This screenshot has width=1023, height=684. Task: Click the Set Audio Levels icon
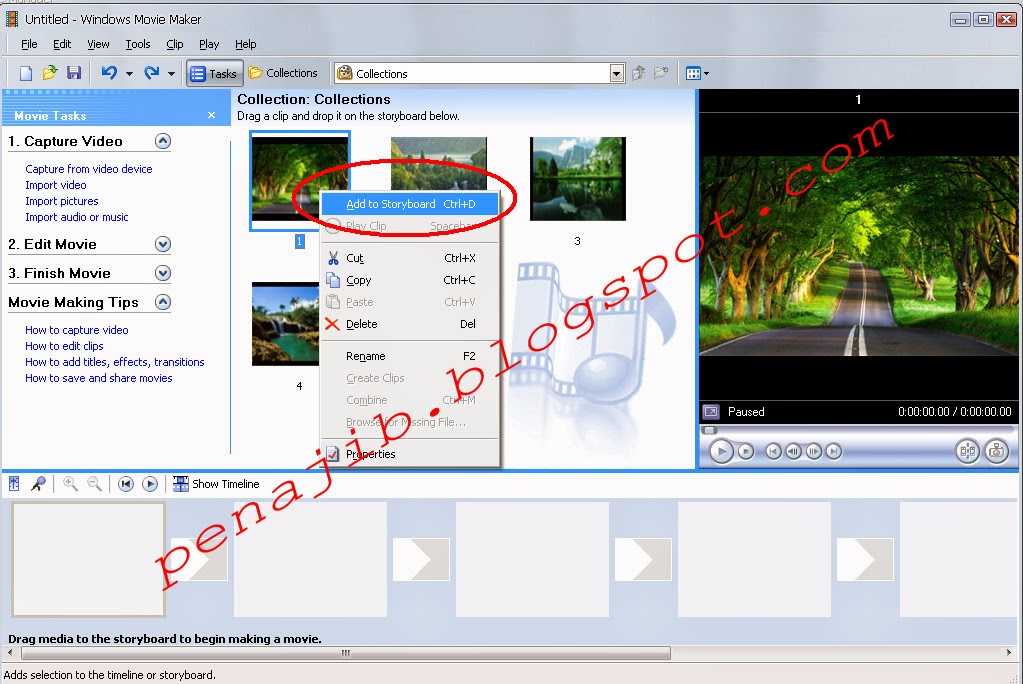[x=14, y=483]
